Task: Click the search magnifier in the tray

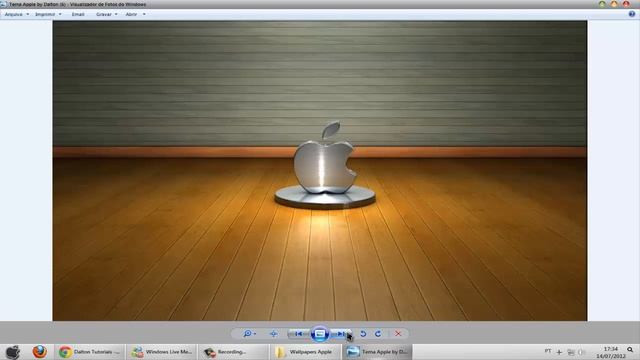Action: [630, 350]
